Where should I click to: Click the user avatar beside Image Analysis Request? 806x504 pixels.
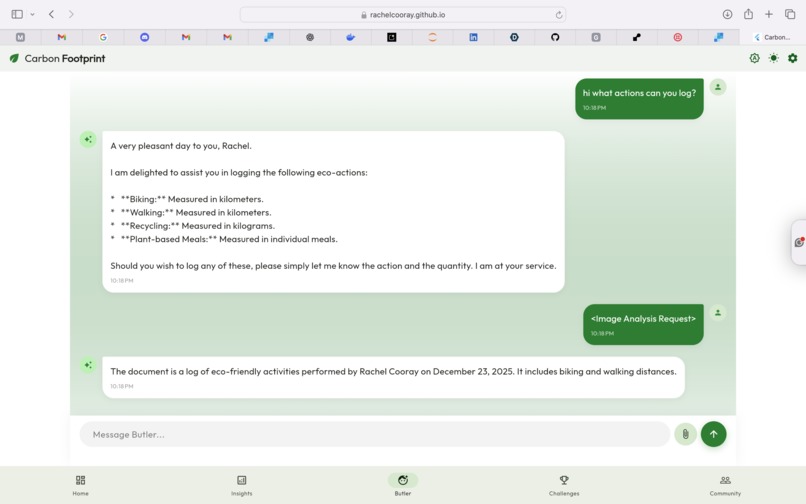point(718,312)
